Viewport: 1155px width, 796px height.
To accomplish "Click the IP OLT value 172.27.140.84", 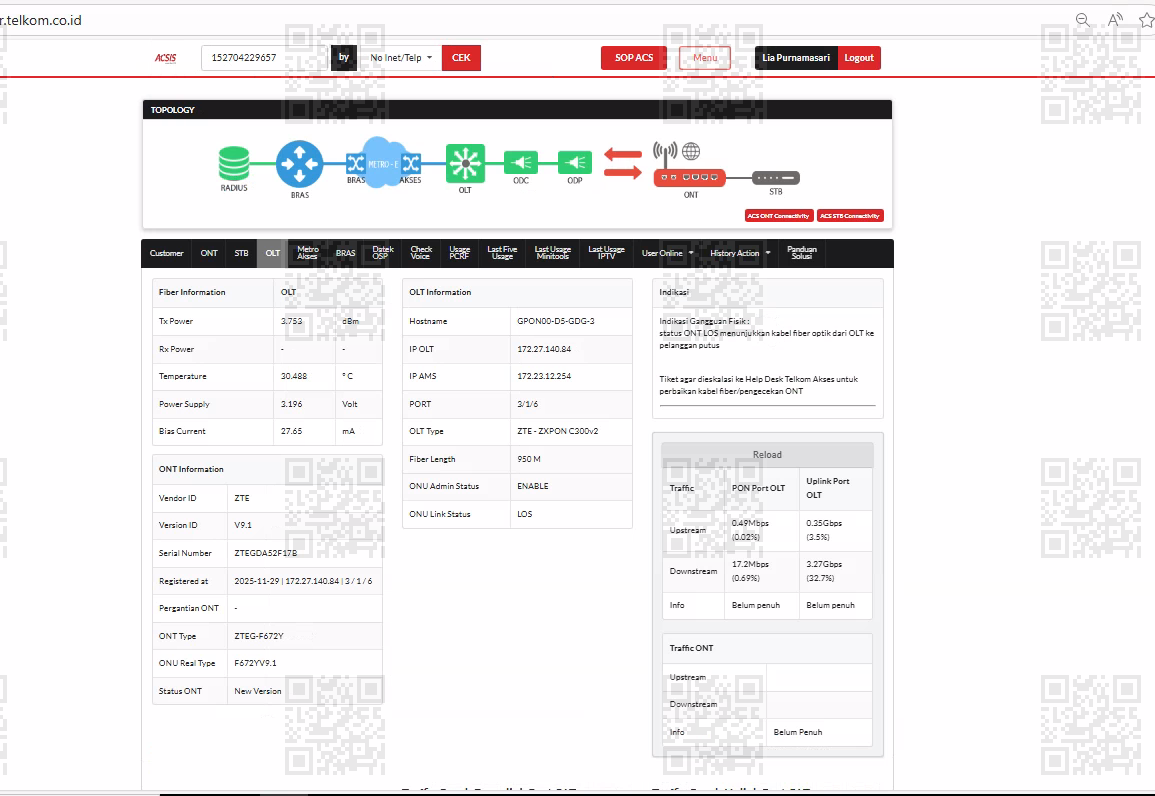I will 544,349.
